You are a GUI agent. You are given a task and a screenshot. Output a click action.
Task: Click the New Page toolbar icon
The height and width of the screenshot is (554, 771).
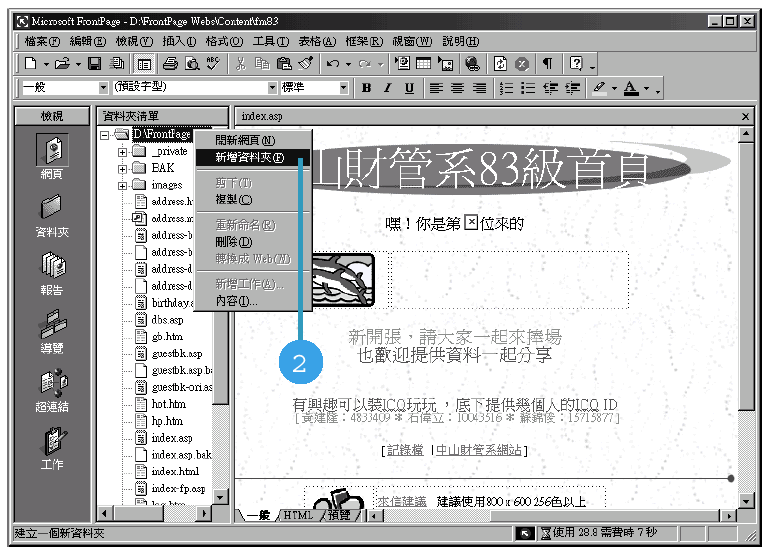pyautogui.click(x=30, y=63)
